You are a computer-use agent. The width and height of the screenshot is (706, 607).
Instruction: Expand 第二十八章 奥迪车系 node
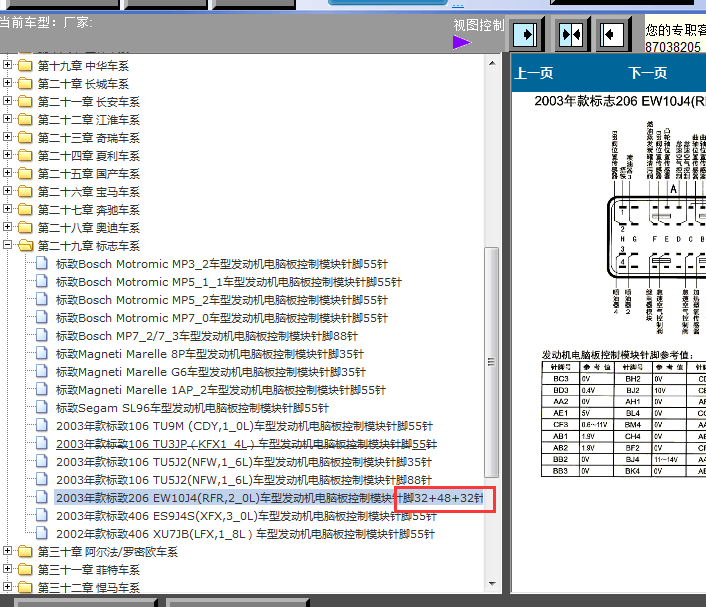pos(7,227)
